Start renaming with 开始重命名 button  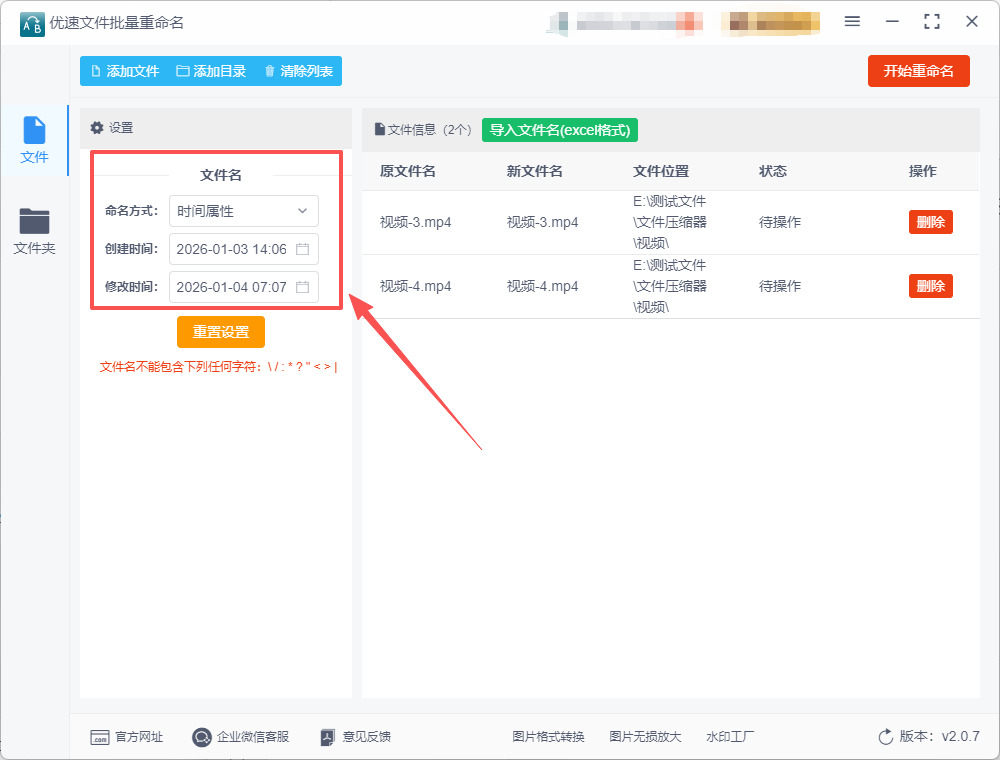918,71
